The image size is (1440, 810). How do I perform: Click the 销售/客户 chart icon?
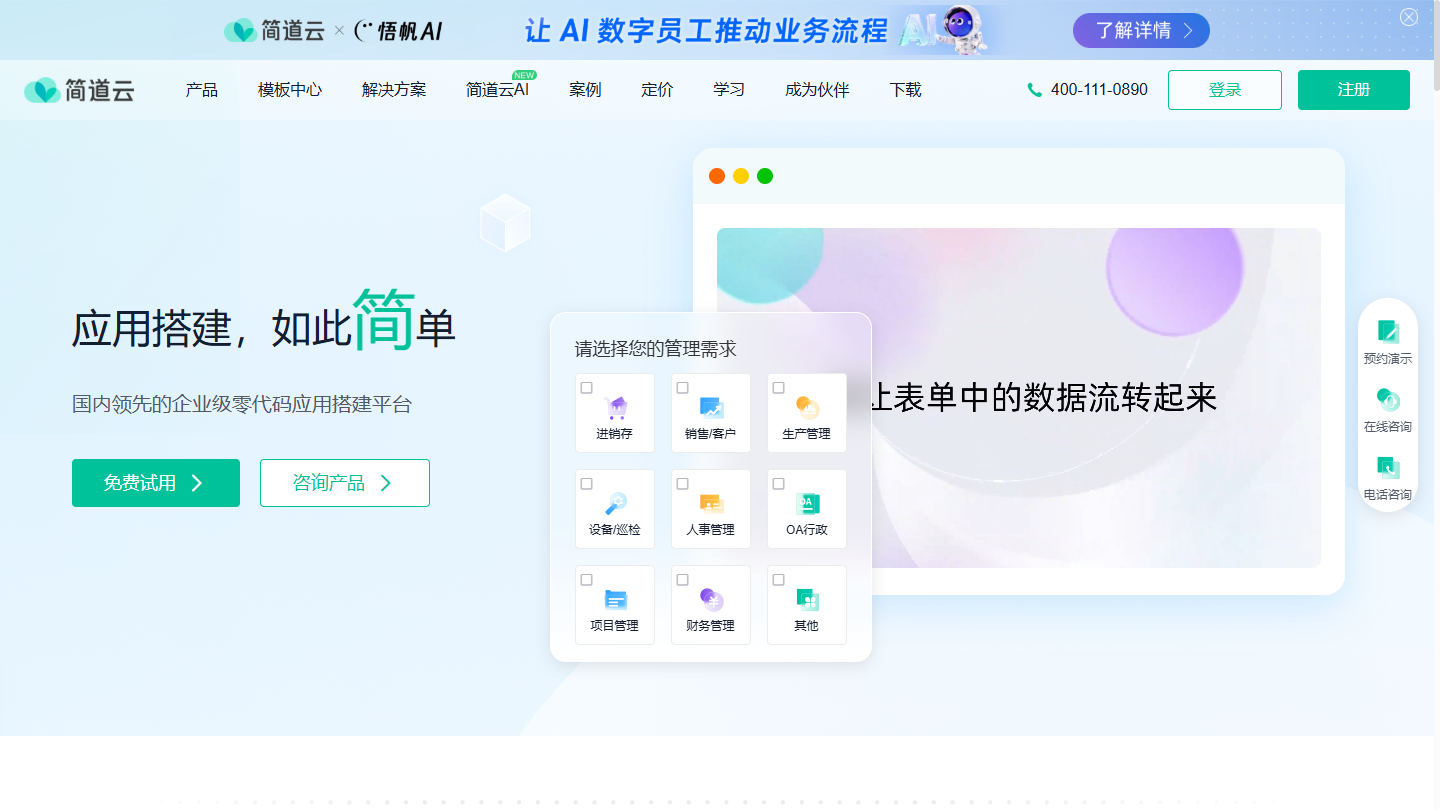pos(711,408)
